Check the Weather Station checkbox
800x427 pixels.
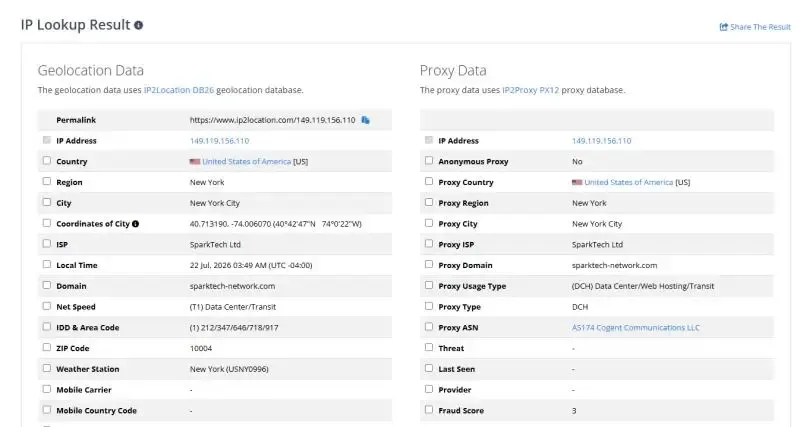47,368
